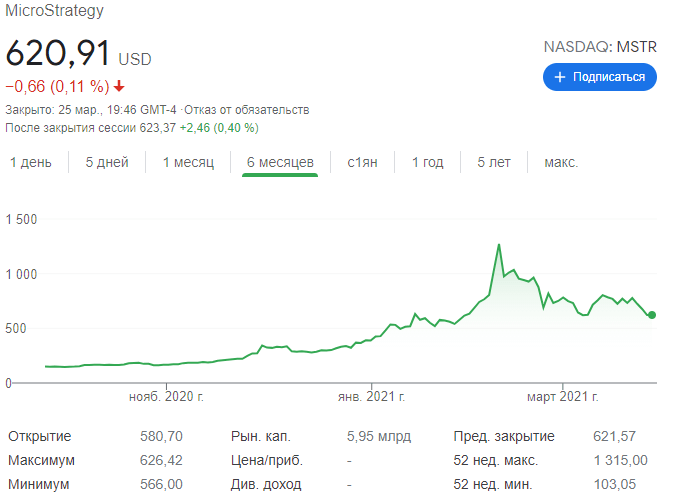
Task: Click the plus icon on Подписаться
Action: [560, 77]
